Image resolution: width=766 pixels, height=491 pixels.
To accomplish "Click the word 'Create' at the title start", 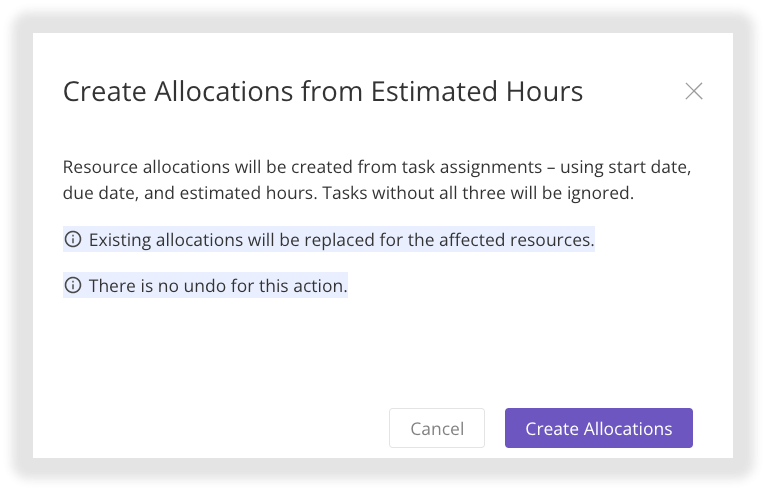I will point(105,91).
